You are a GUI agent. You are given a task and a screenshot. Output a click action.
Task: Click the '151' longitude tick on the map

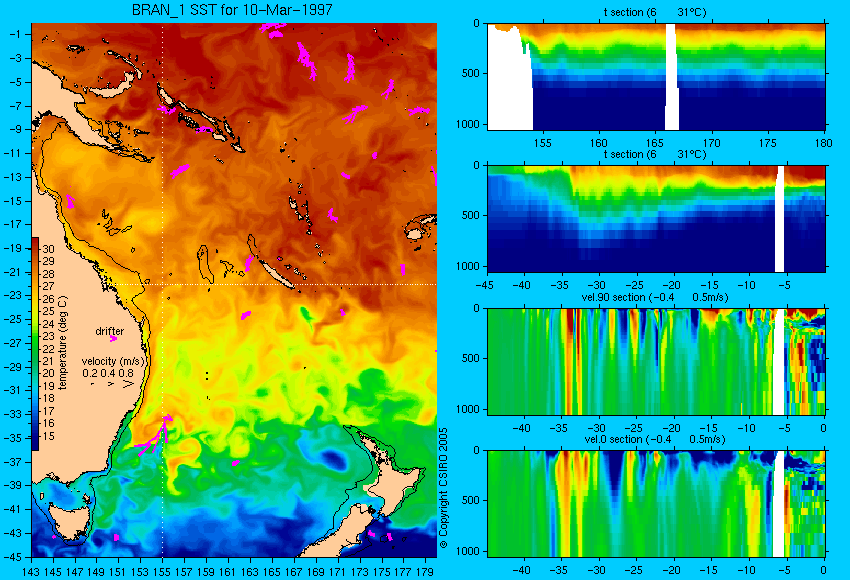coord(118,571)
